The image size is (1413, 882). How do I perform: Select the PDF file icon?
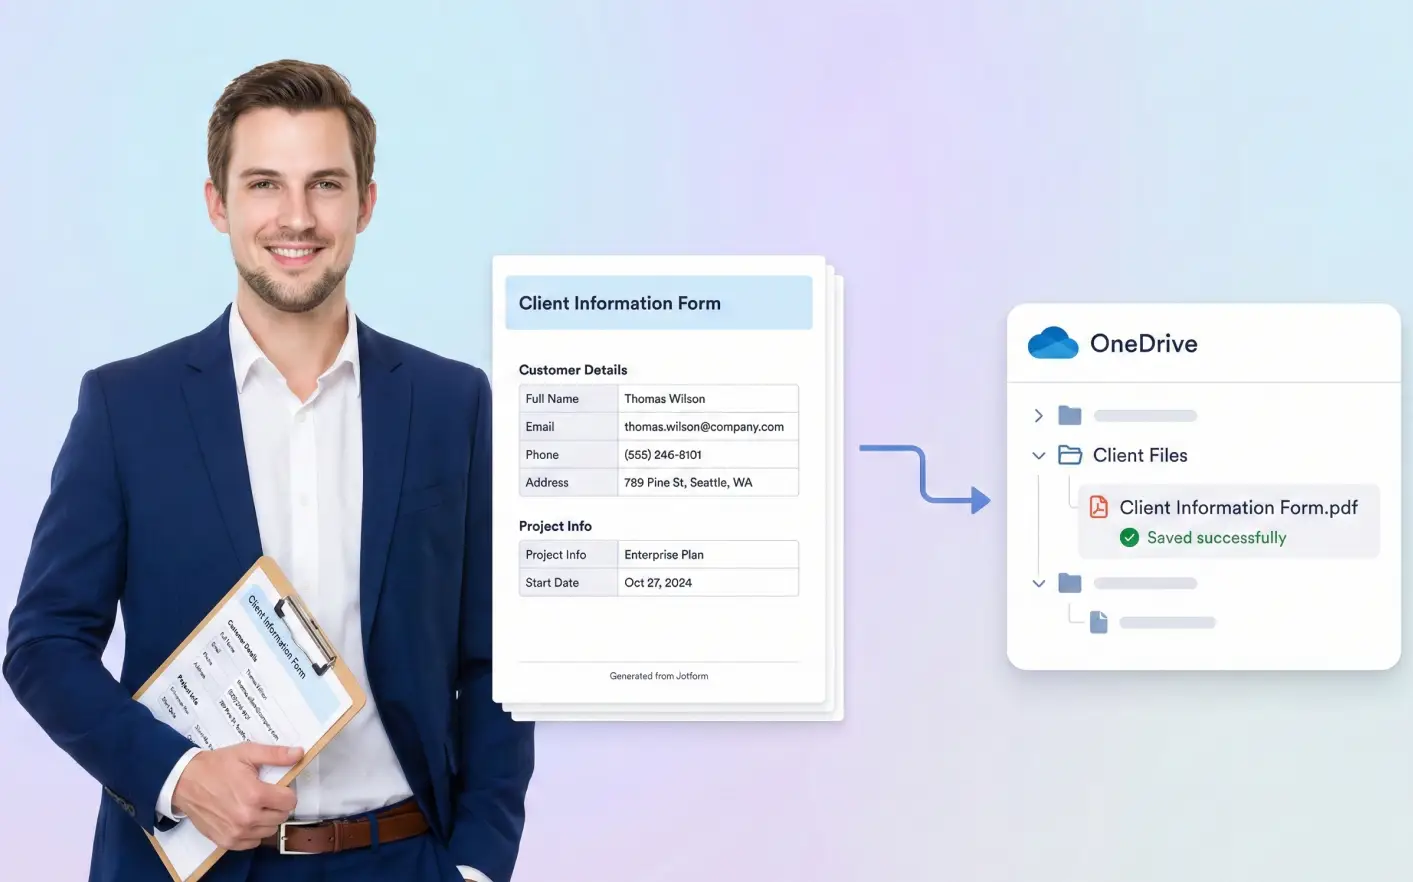click(x=1098, y=507)
